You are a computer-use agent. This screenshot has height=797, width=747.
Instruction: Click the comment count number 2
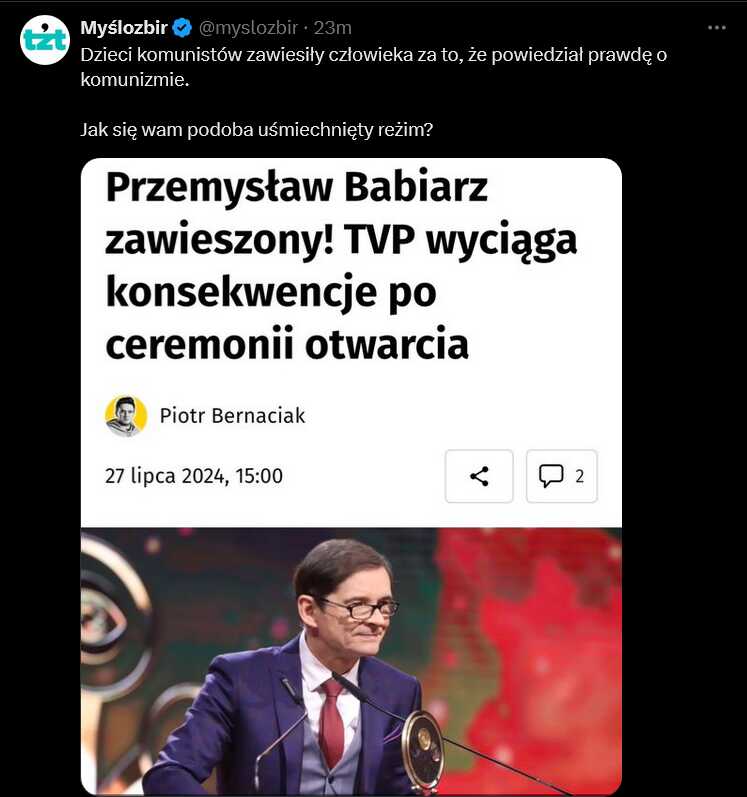tap(579, 476)
